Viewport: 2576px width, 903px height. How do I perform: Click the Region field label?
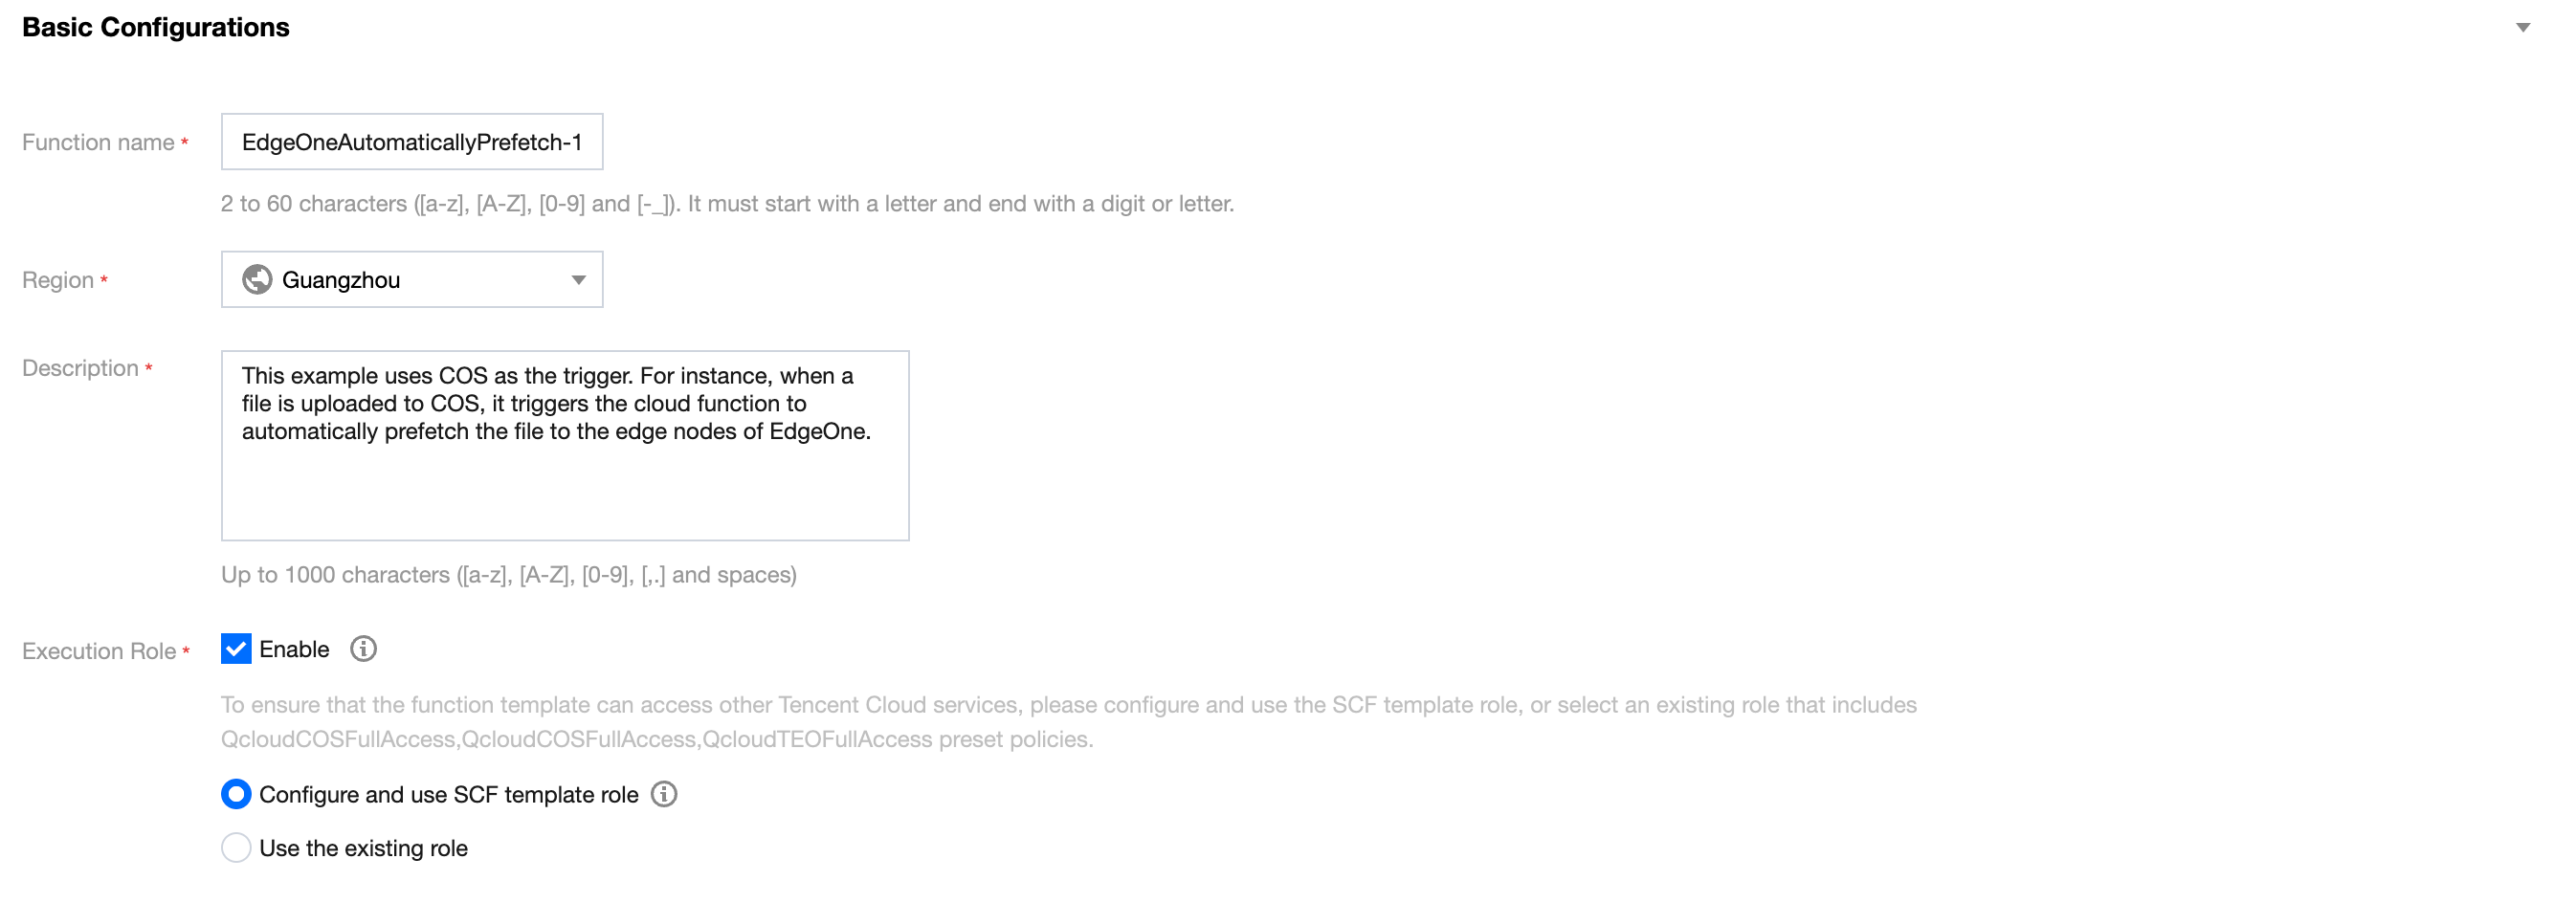point(58,281)
